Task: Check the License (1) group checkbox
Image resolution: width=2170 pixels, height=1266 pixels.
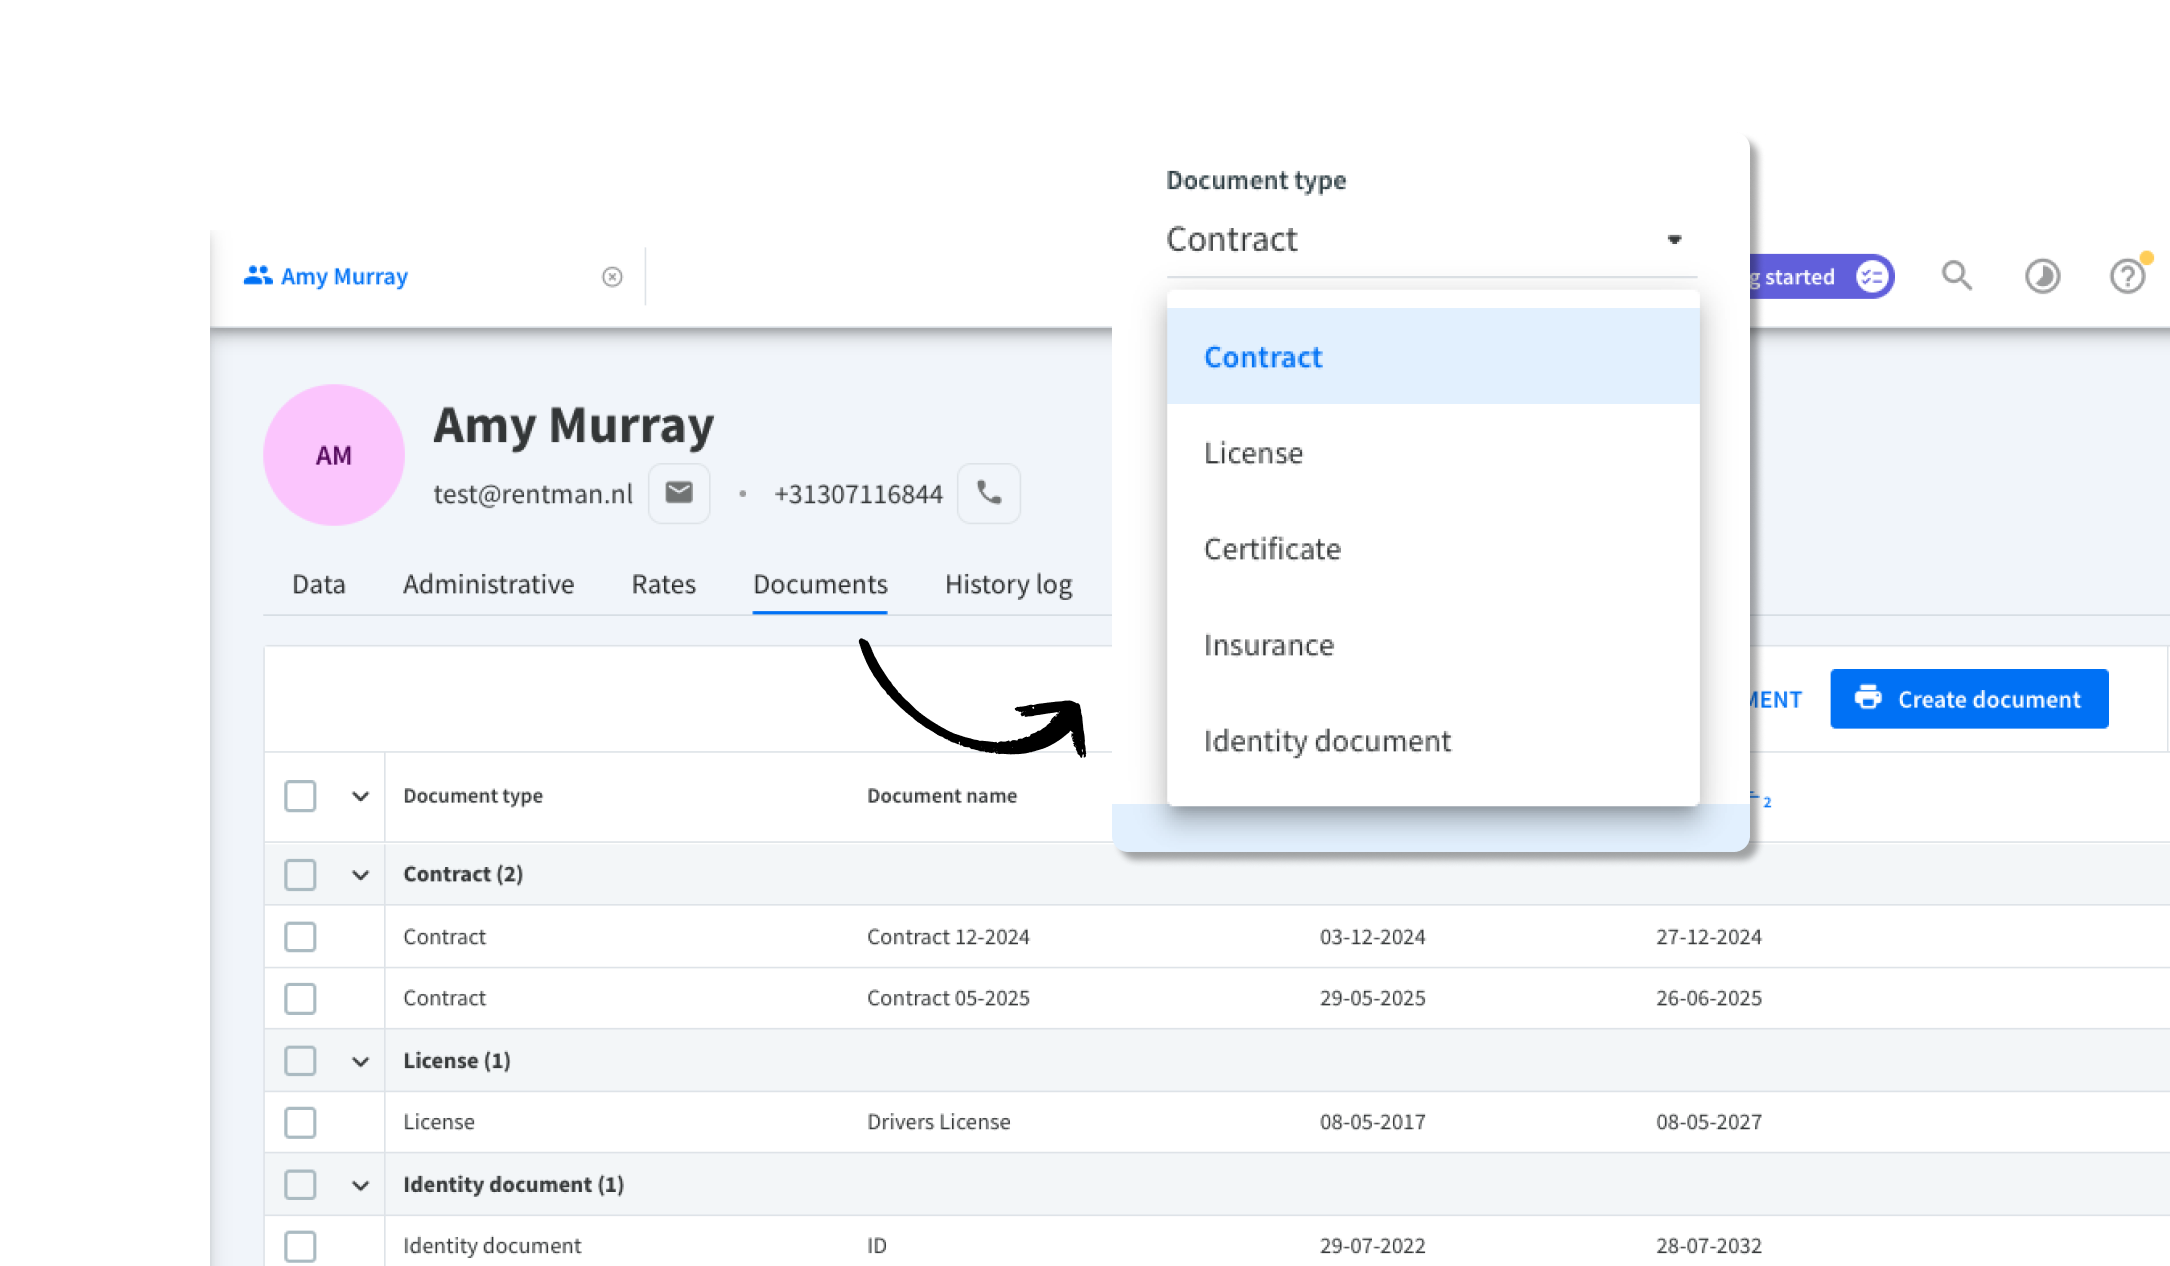Action: (x=300, y=1060)
